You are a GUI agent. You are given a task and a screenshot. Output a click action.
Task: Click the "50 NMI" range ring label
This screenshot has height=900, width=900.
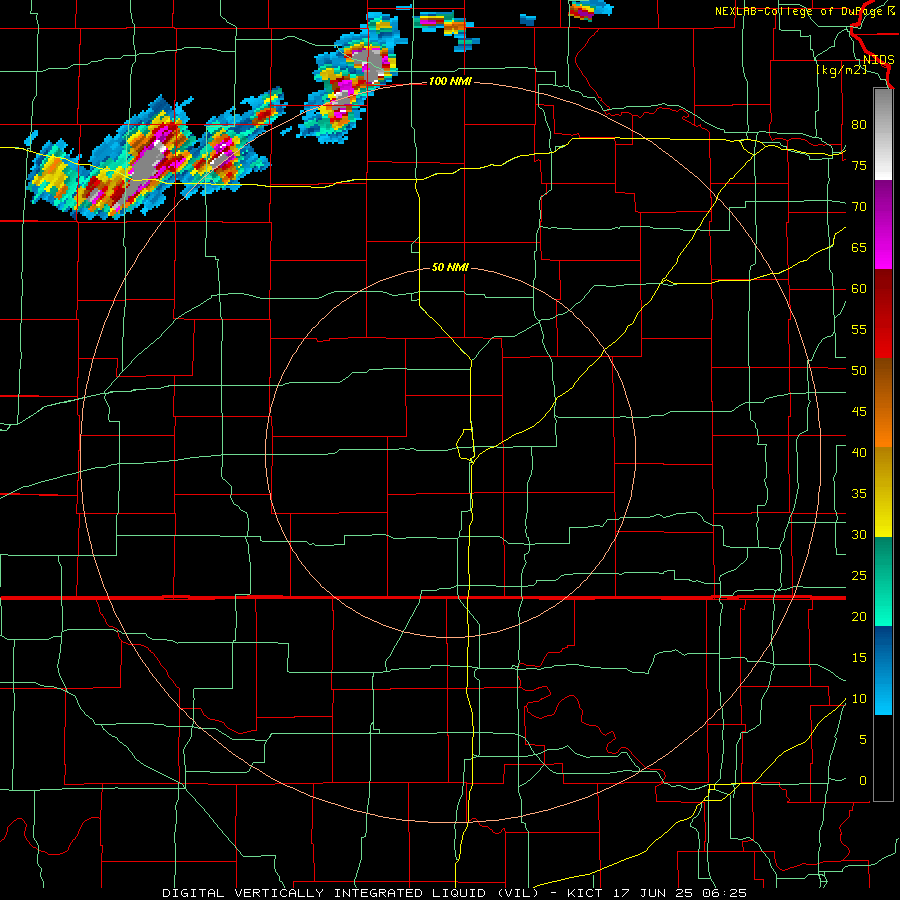coord(450,267)
